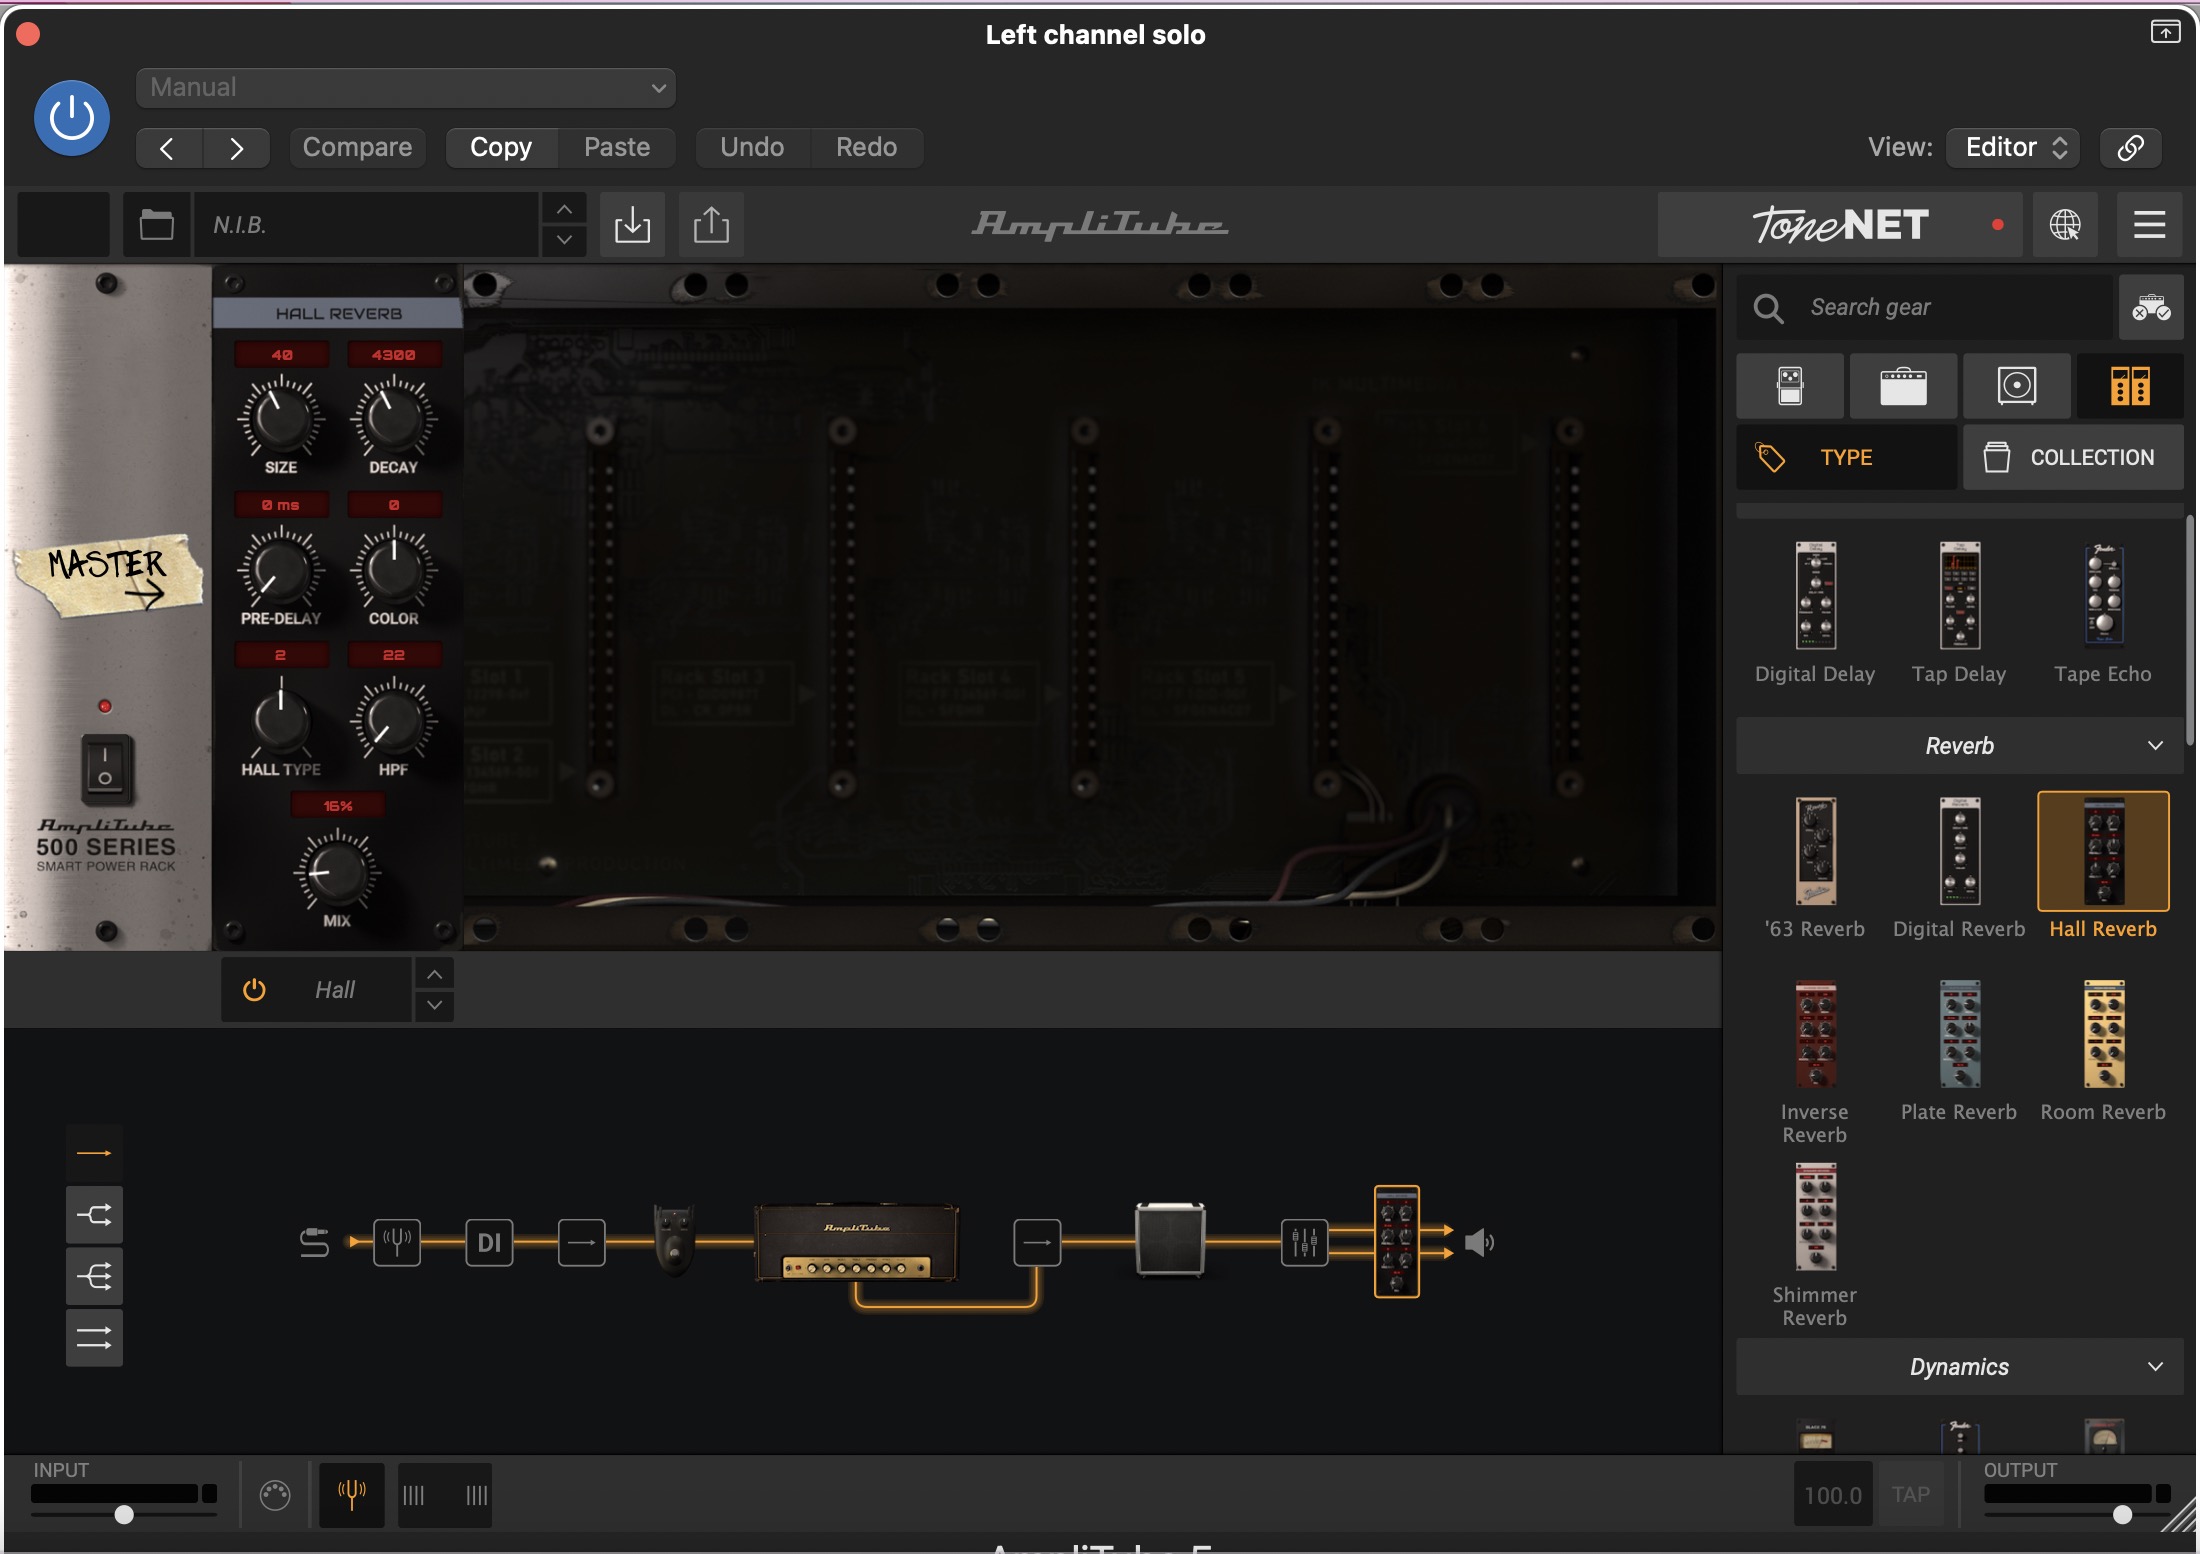Click the DECAY knob on Hall Reverb
Viewport: 2200px width, 1554px height.
[x=393, y=419]
